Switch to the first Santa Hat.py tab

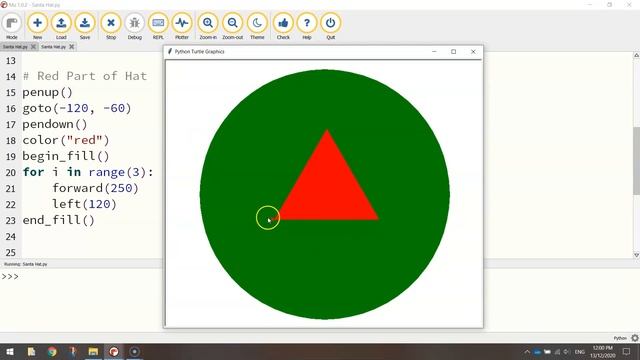pos(16,47)
